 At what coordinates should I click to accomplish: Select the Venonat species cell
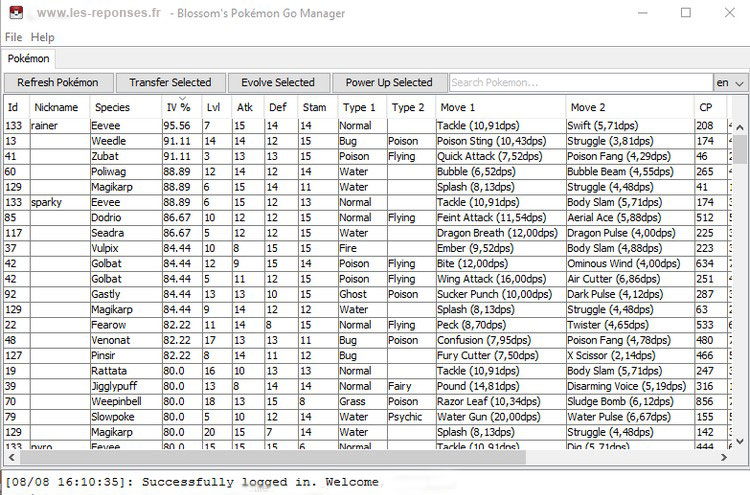(x=126, y=340)
